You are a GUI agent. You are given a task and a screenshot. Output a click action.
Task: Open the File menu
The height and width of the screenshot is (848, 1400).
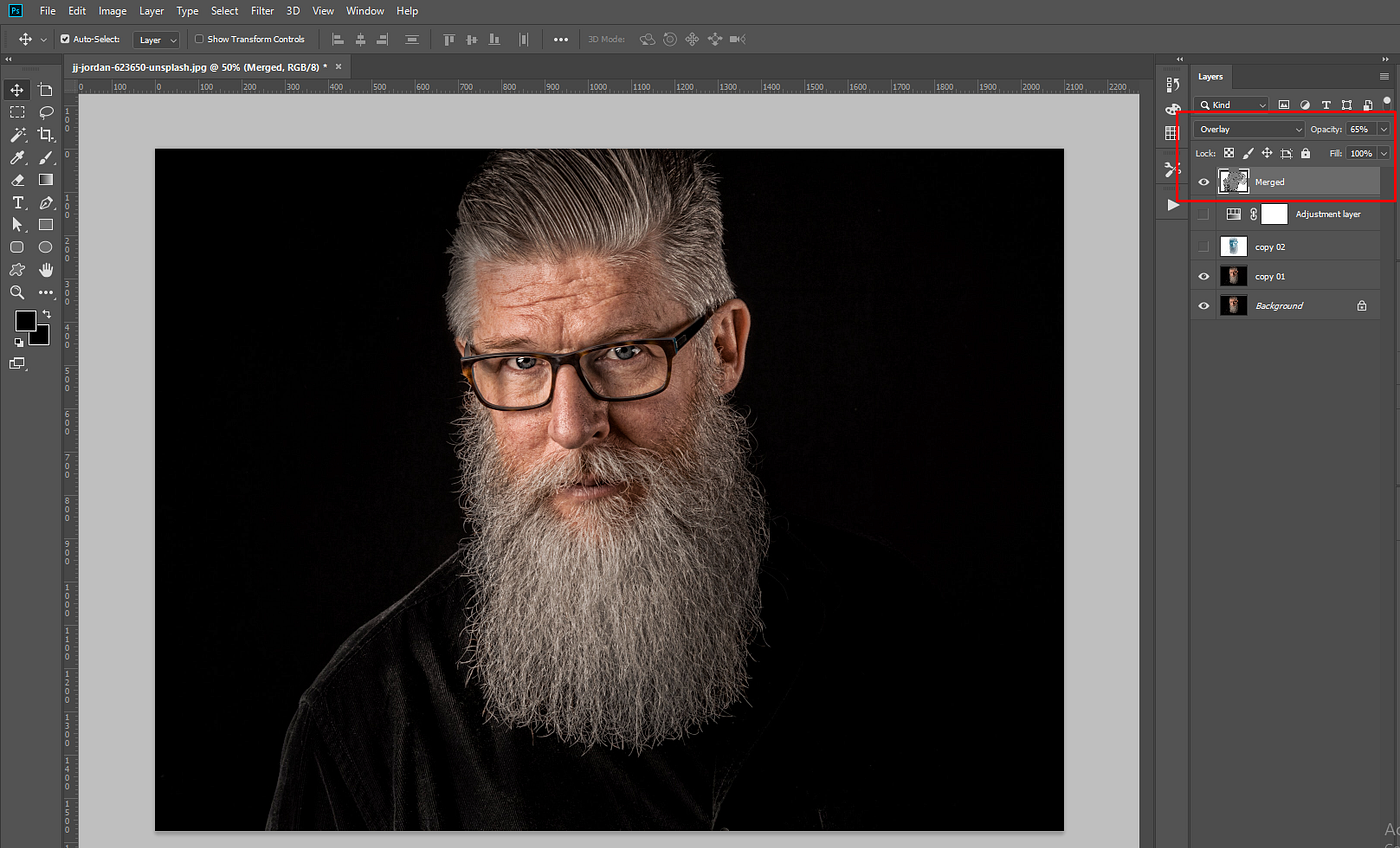[x=47, y=11]
